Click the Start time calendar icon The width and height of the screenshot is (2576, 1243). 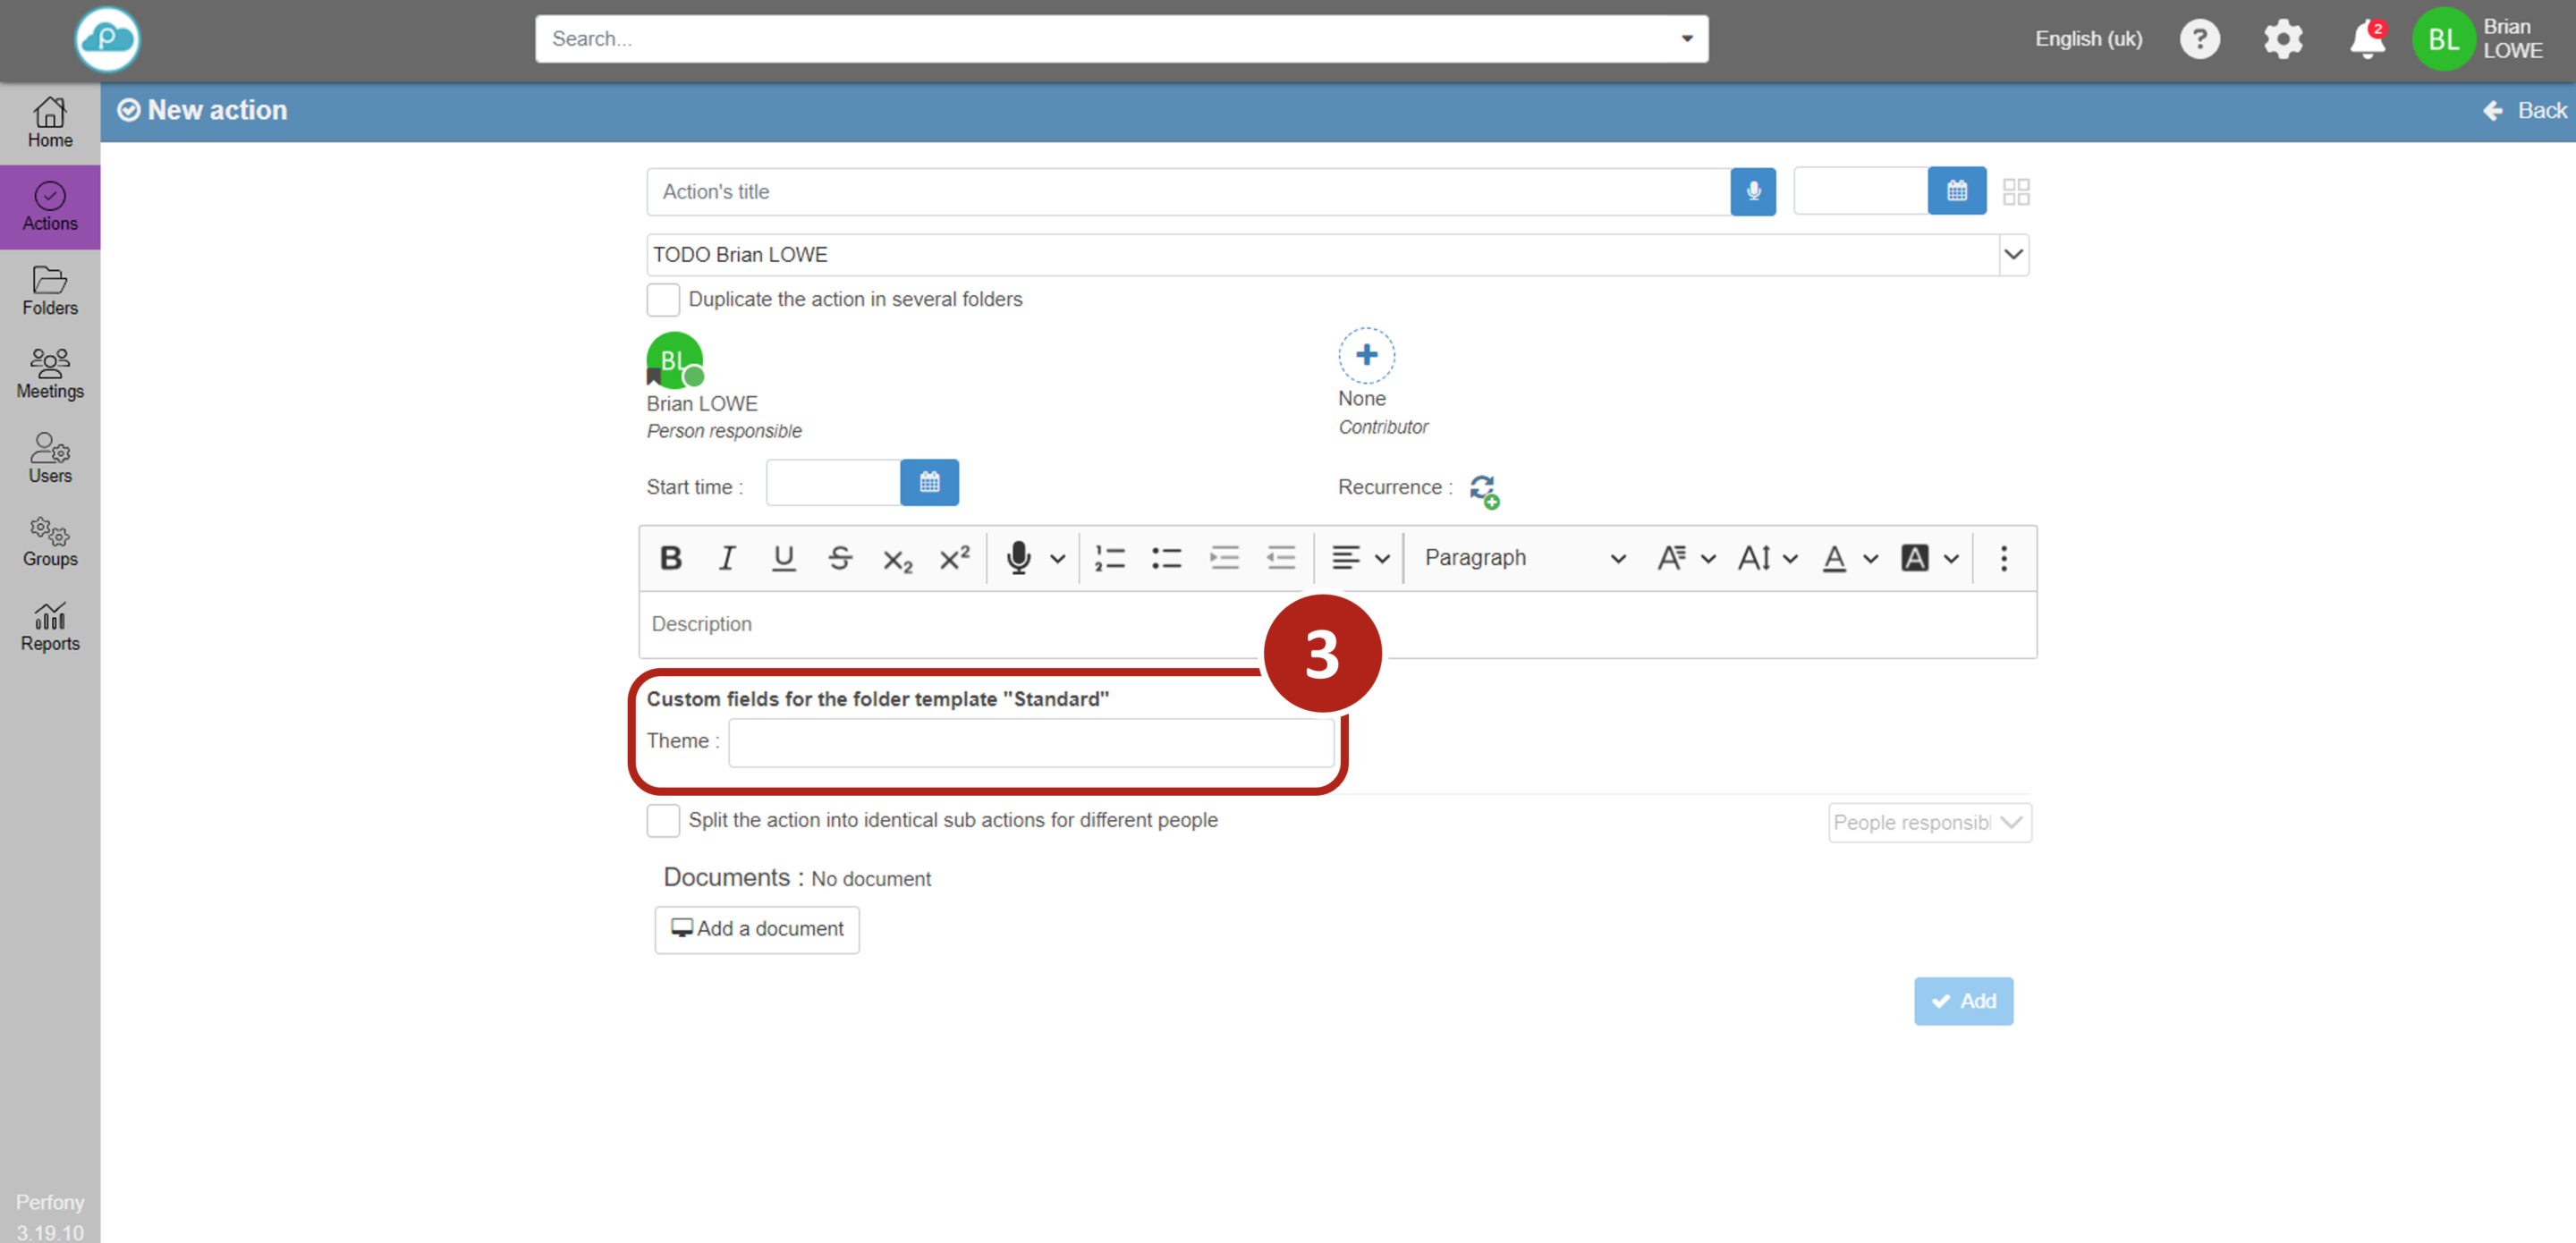[928, 483]
